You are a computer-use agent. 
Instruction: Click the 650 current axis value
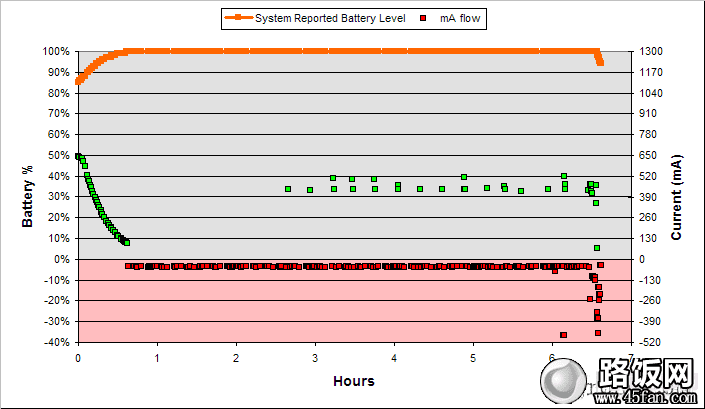coord(648,156)
